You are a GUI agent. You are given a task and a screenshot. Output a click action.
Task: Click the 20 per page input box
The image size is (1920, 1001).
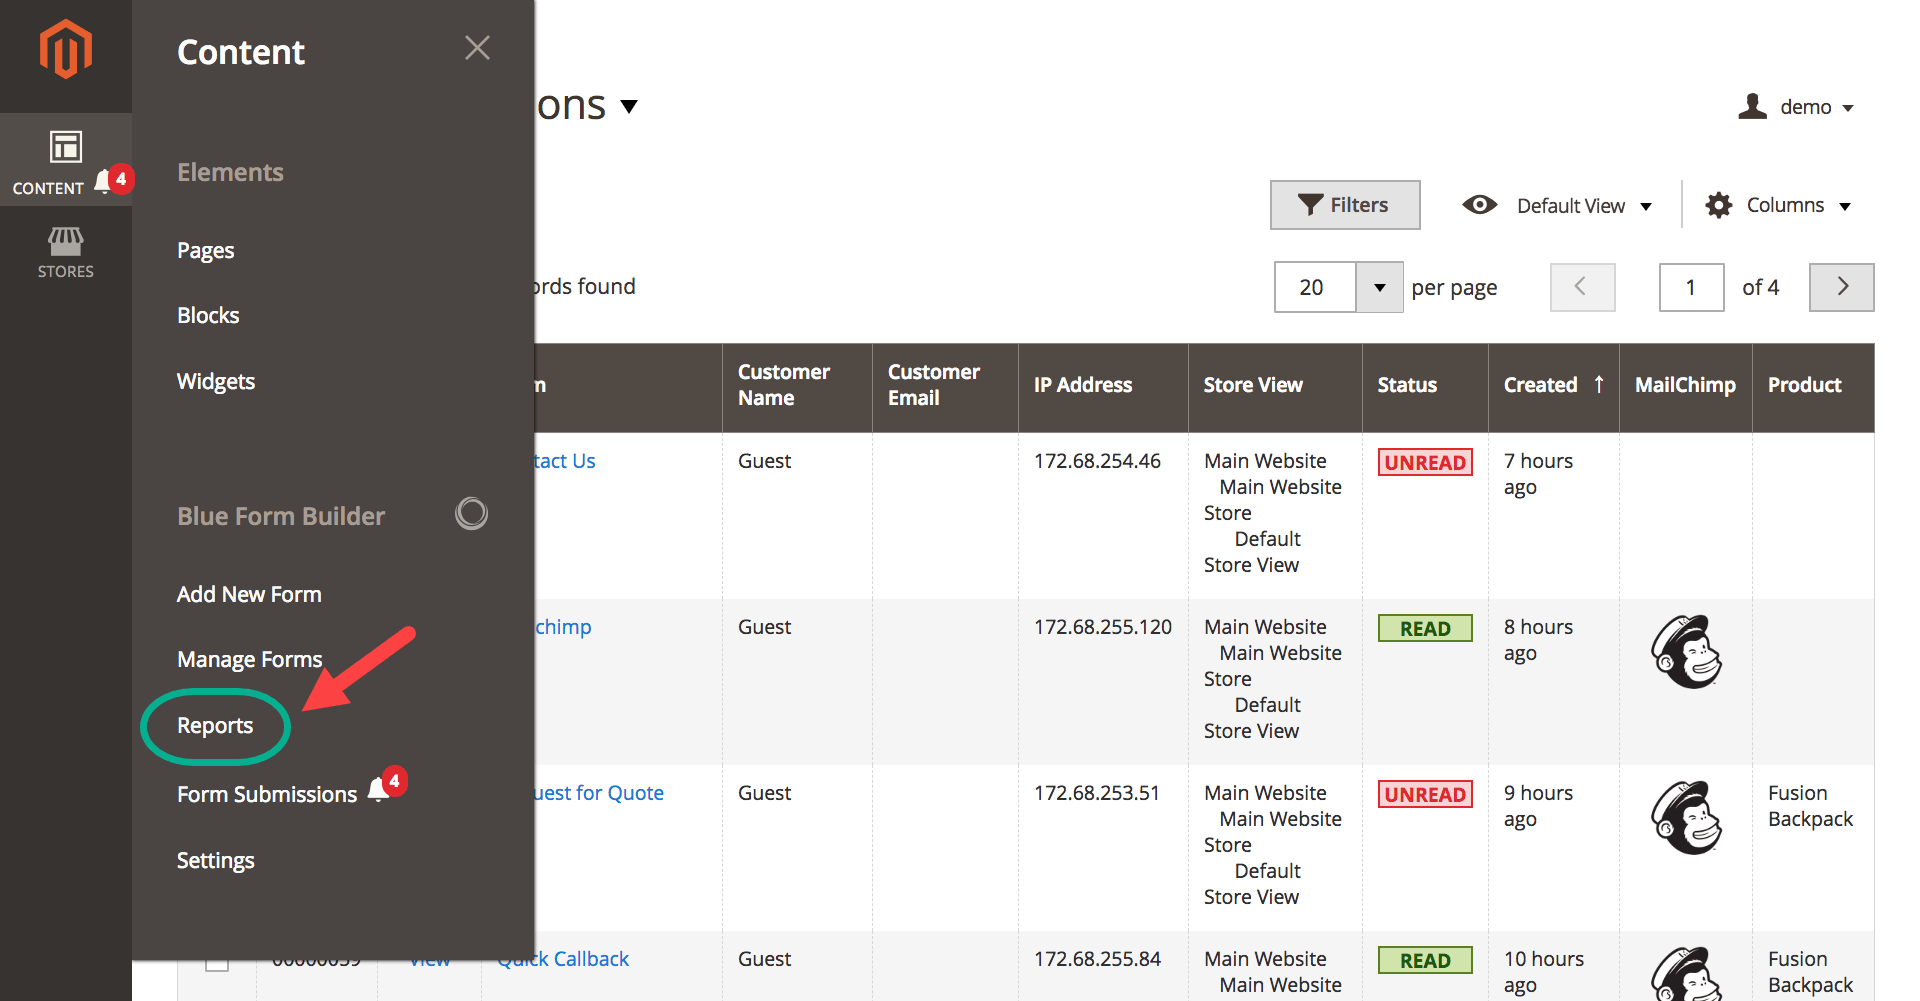coord(1315,287)
